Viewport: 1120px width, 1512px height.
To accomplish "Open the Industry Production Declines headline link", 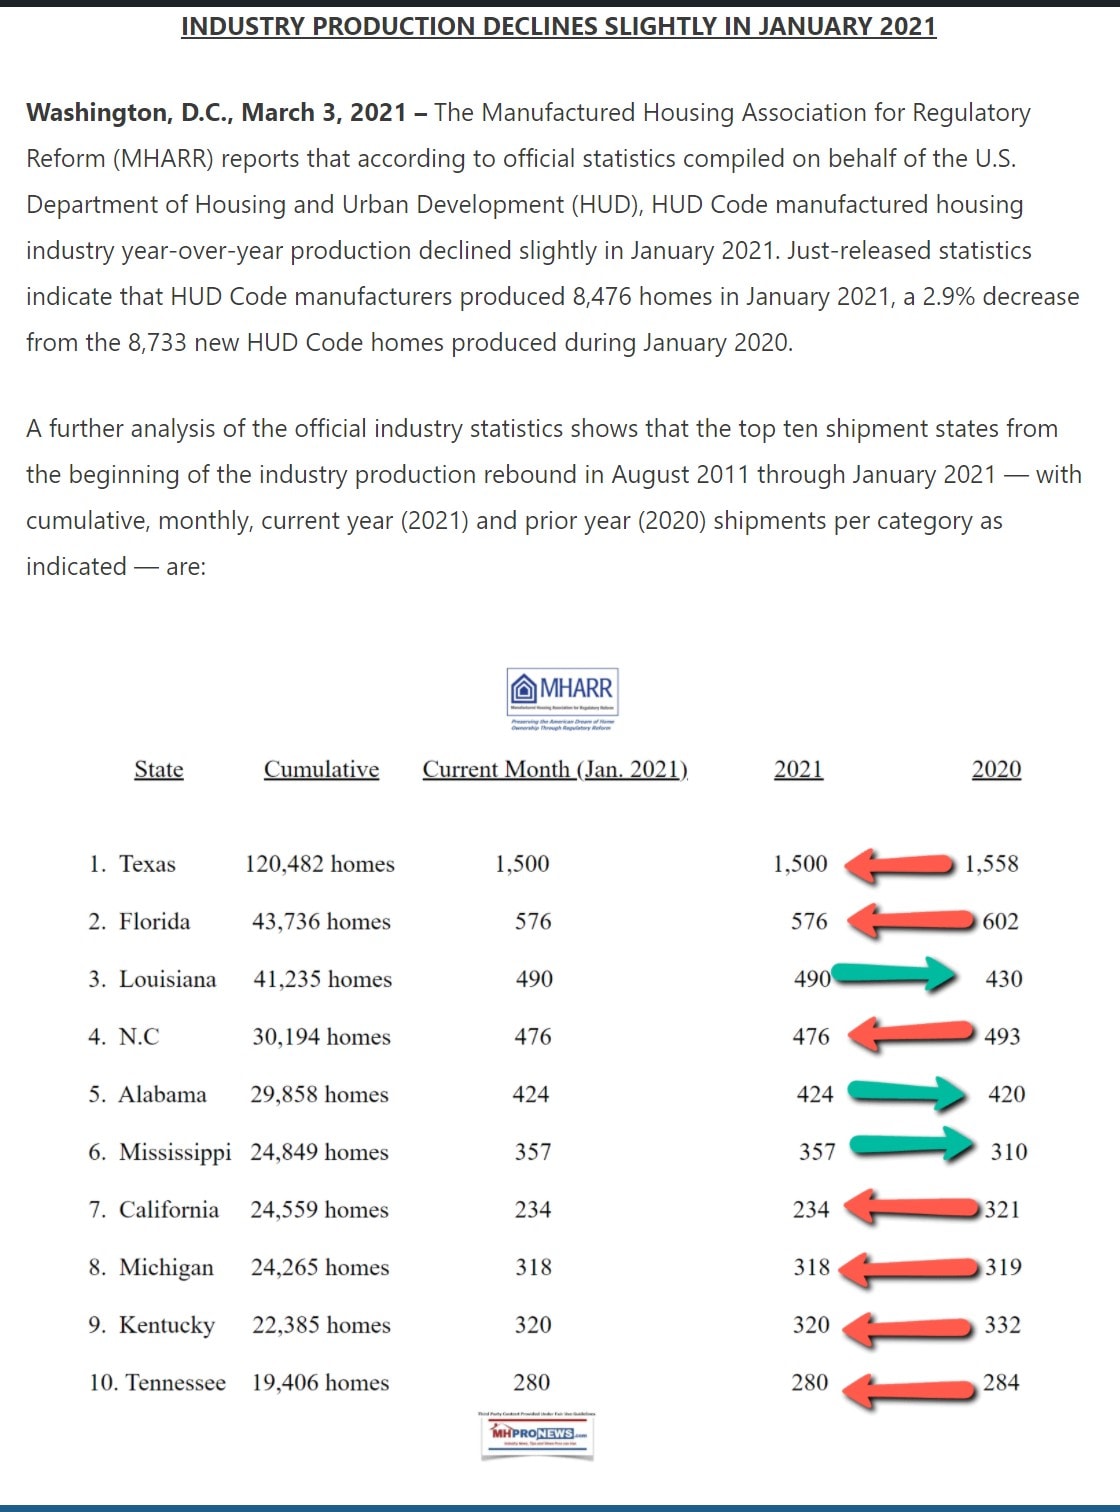I will (558, 26).
